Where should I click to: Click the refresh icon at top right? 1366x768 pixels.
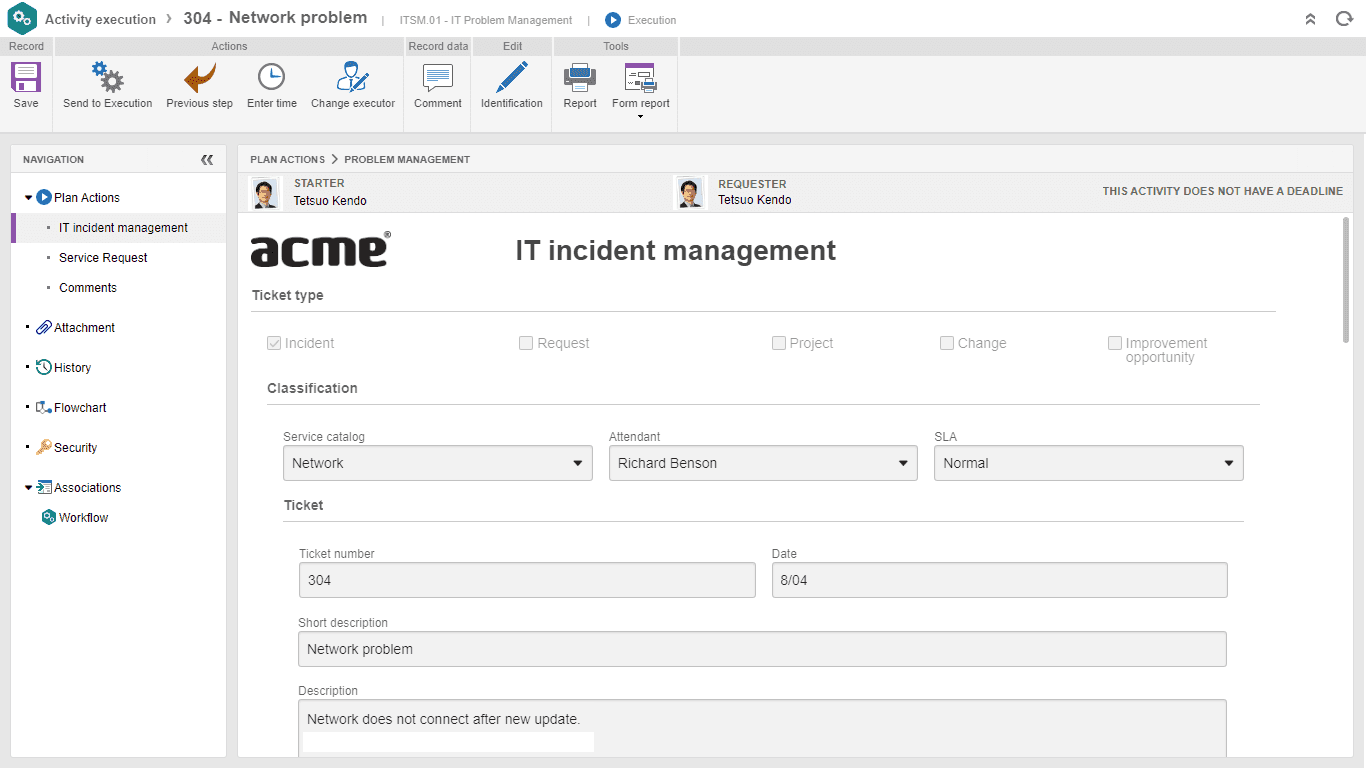pyautogui.click(x=1344, y=19)
